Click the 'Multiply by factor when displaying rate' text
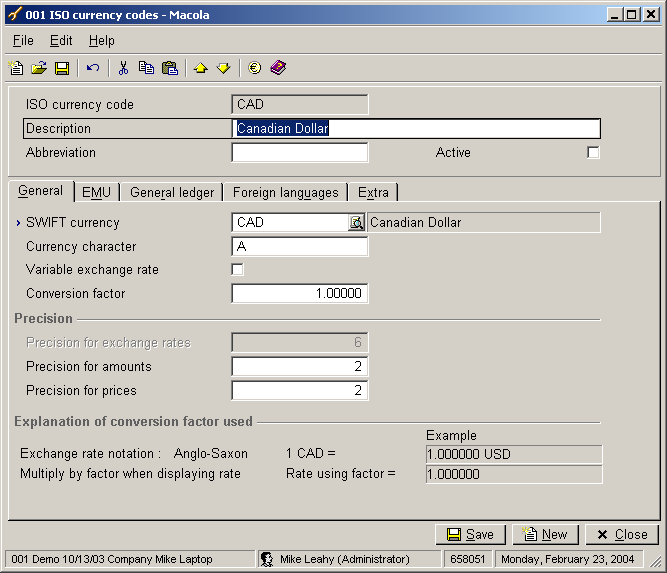Screen dimensions: 667x573 pyautogui.click(x=131, y=473)
